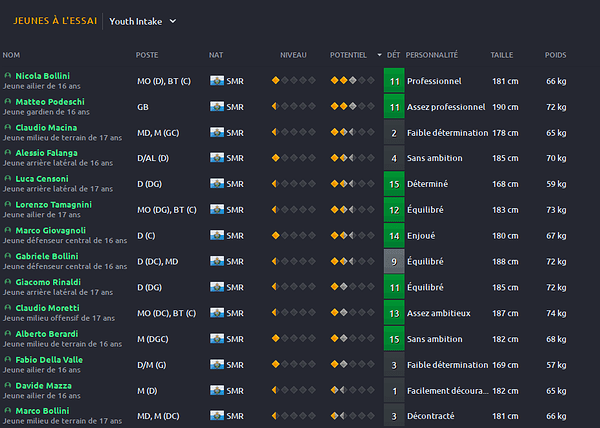This screenshot has height=428, width=600.
Task: Open Matteo Podeschi's player profile
Action: pyautogui.click(x=50, y=102)
